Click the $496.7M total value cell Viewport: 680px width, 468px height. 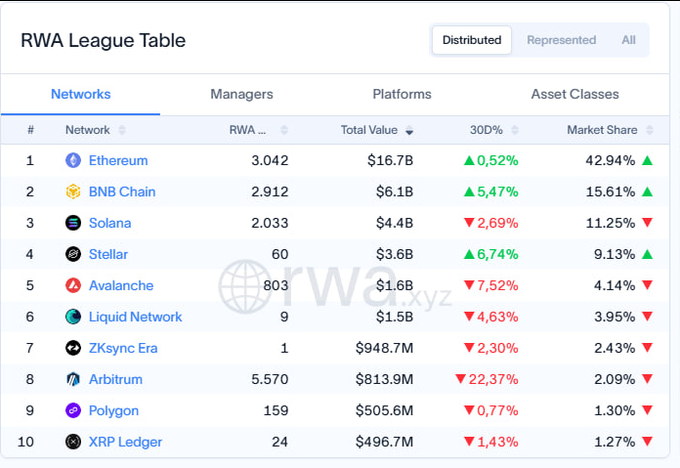[x=384, y=442]
